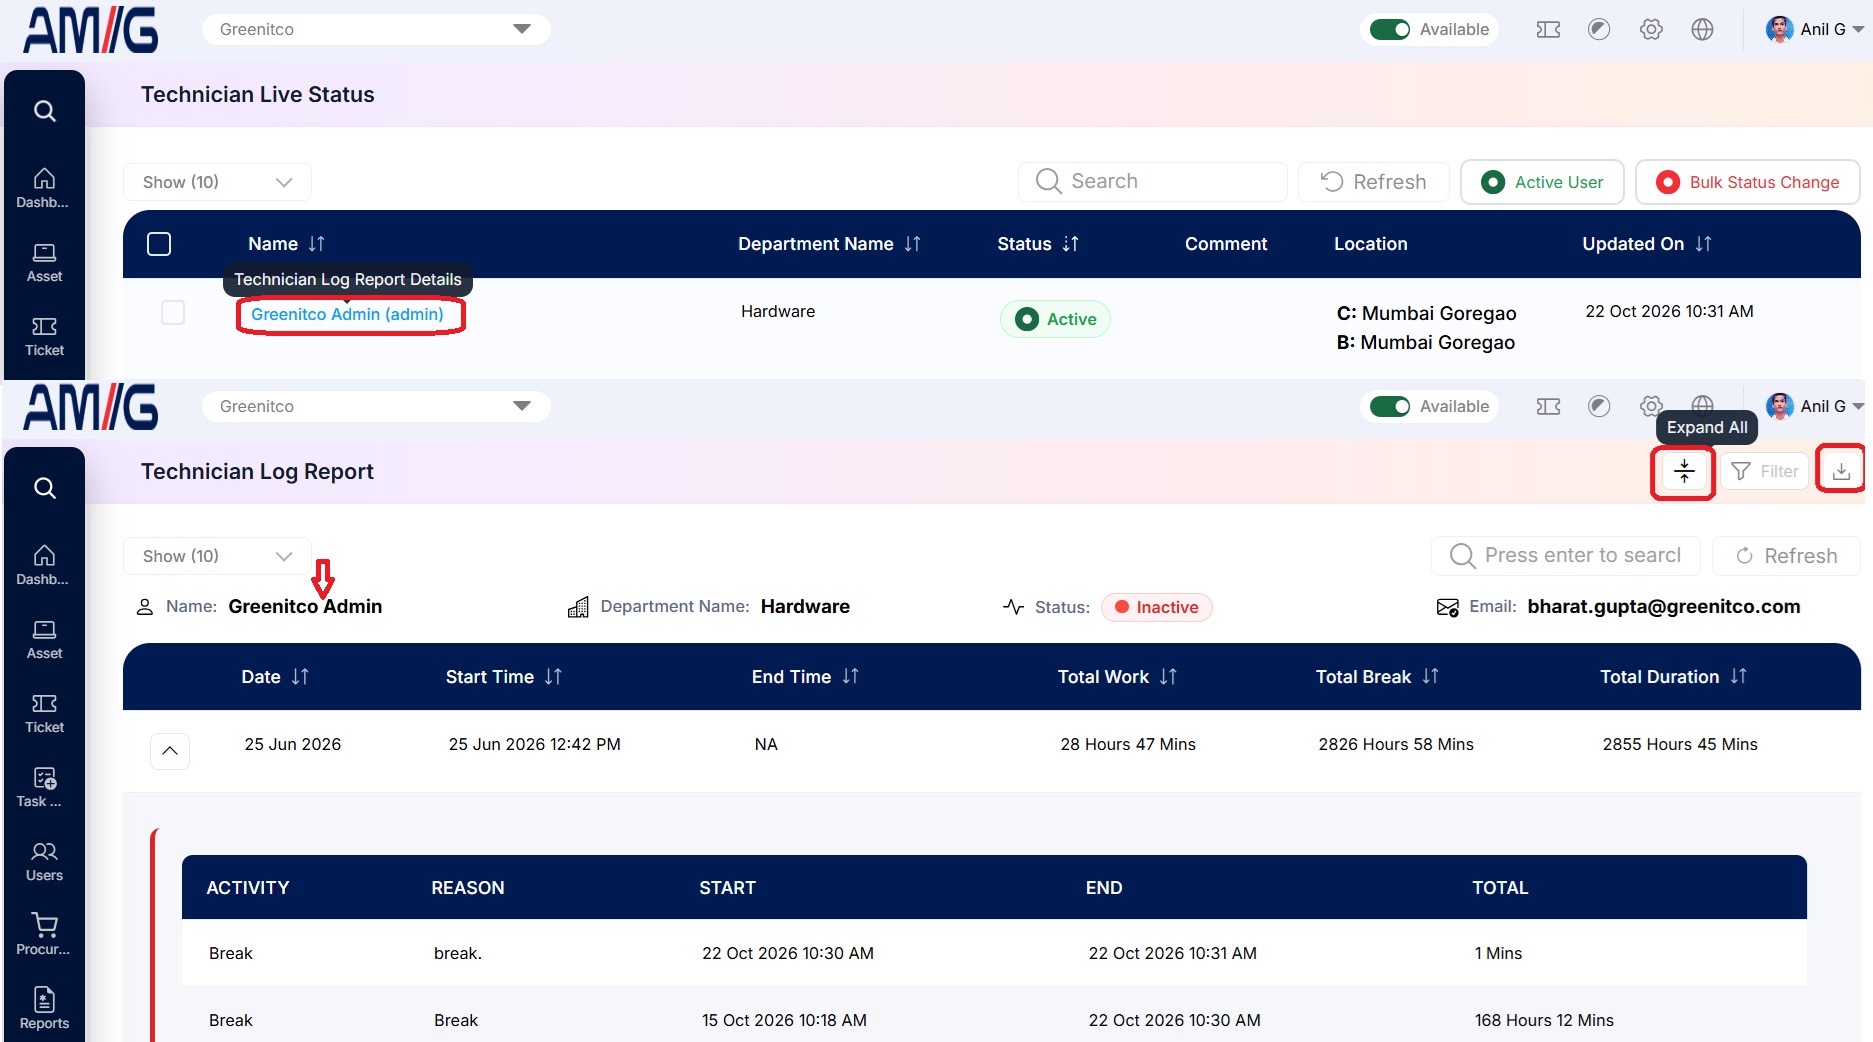Click the ticket icon in lower header
Image resolution: width=1873 pixels, height=1042 pixels.
(x=1548, y=406)
